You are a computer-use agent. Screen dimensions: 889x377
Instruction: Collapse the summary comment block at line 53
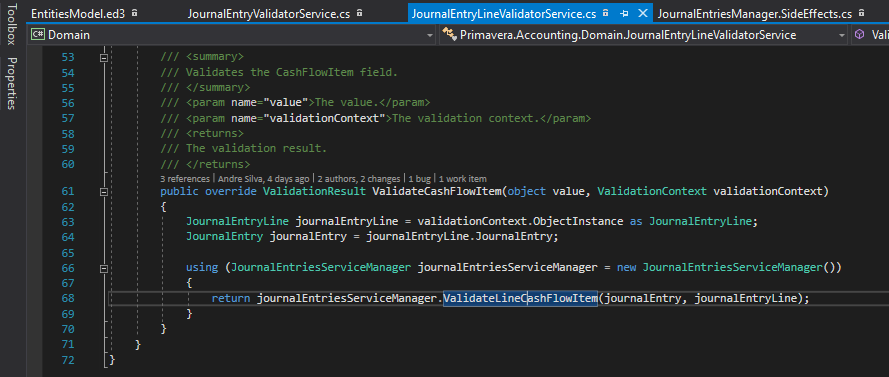click(103, 58)
